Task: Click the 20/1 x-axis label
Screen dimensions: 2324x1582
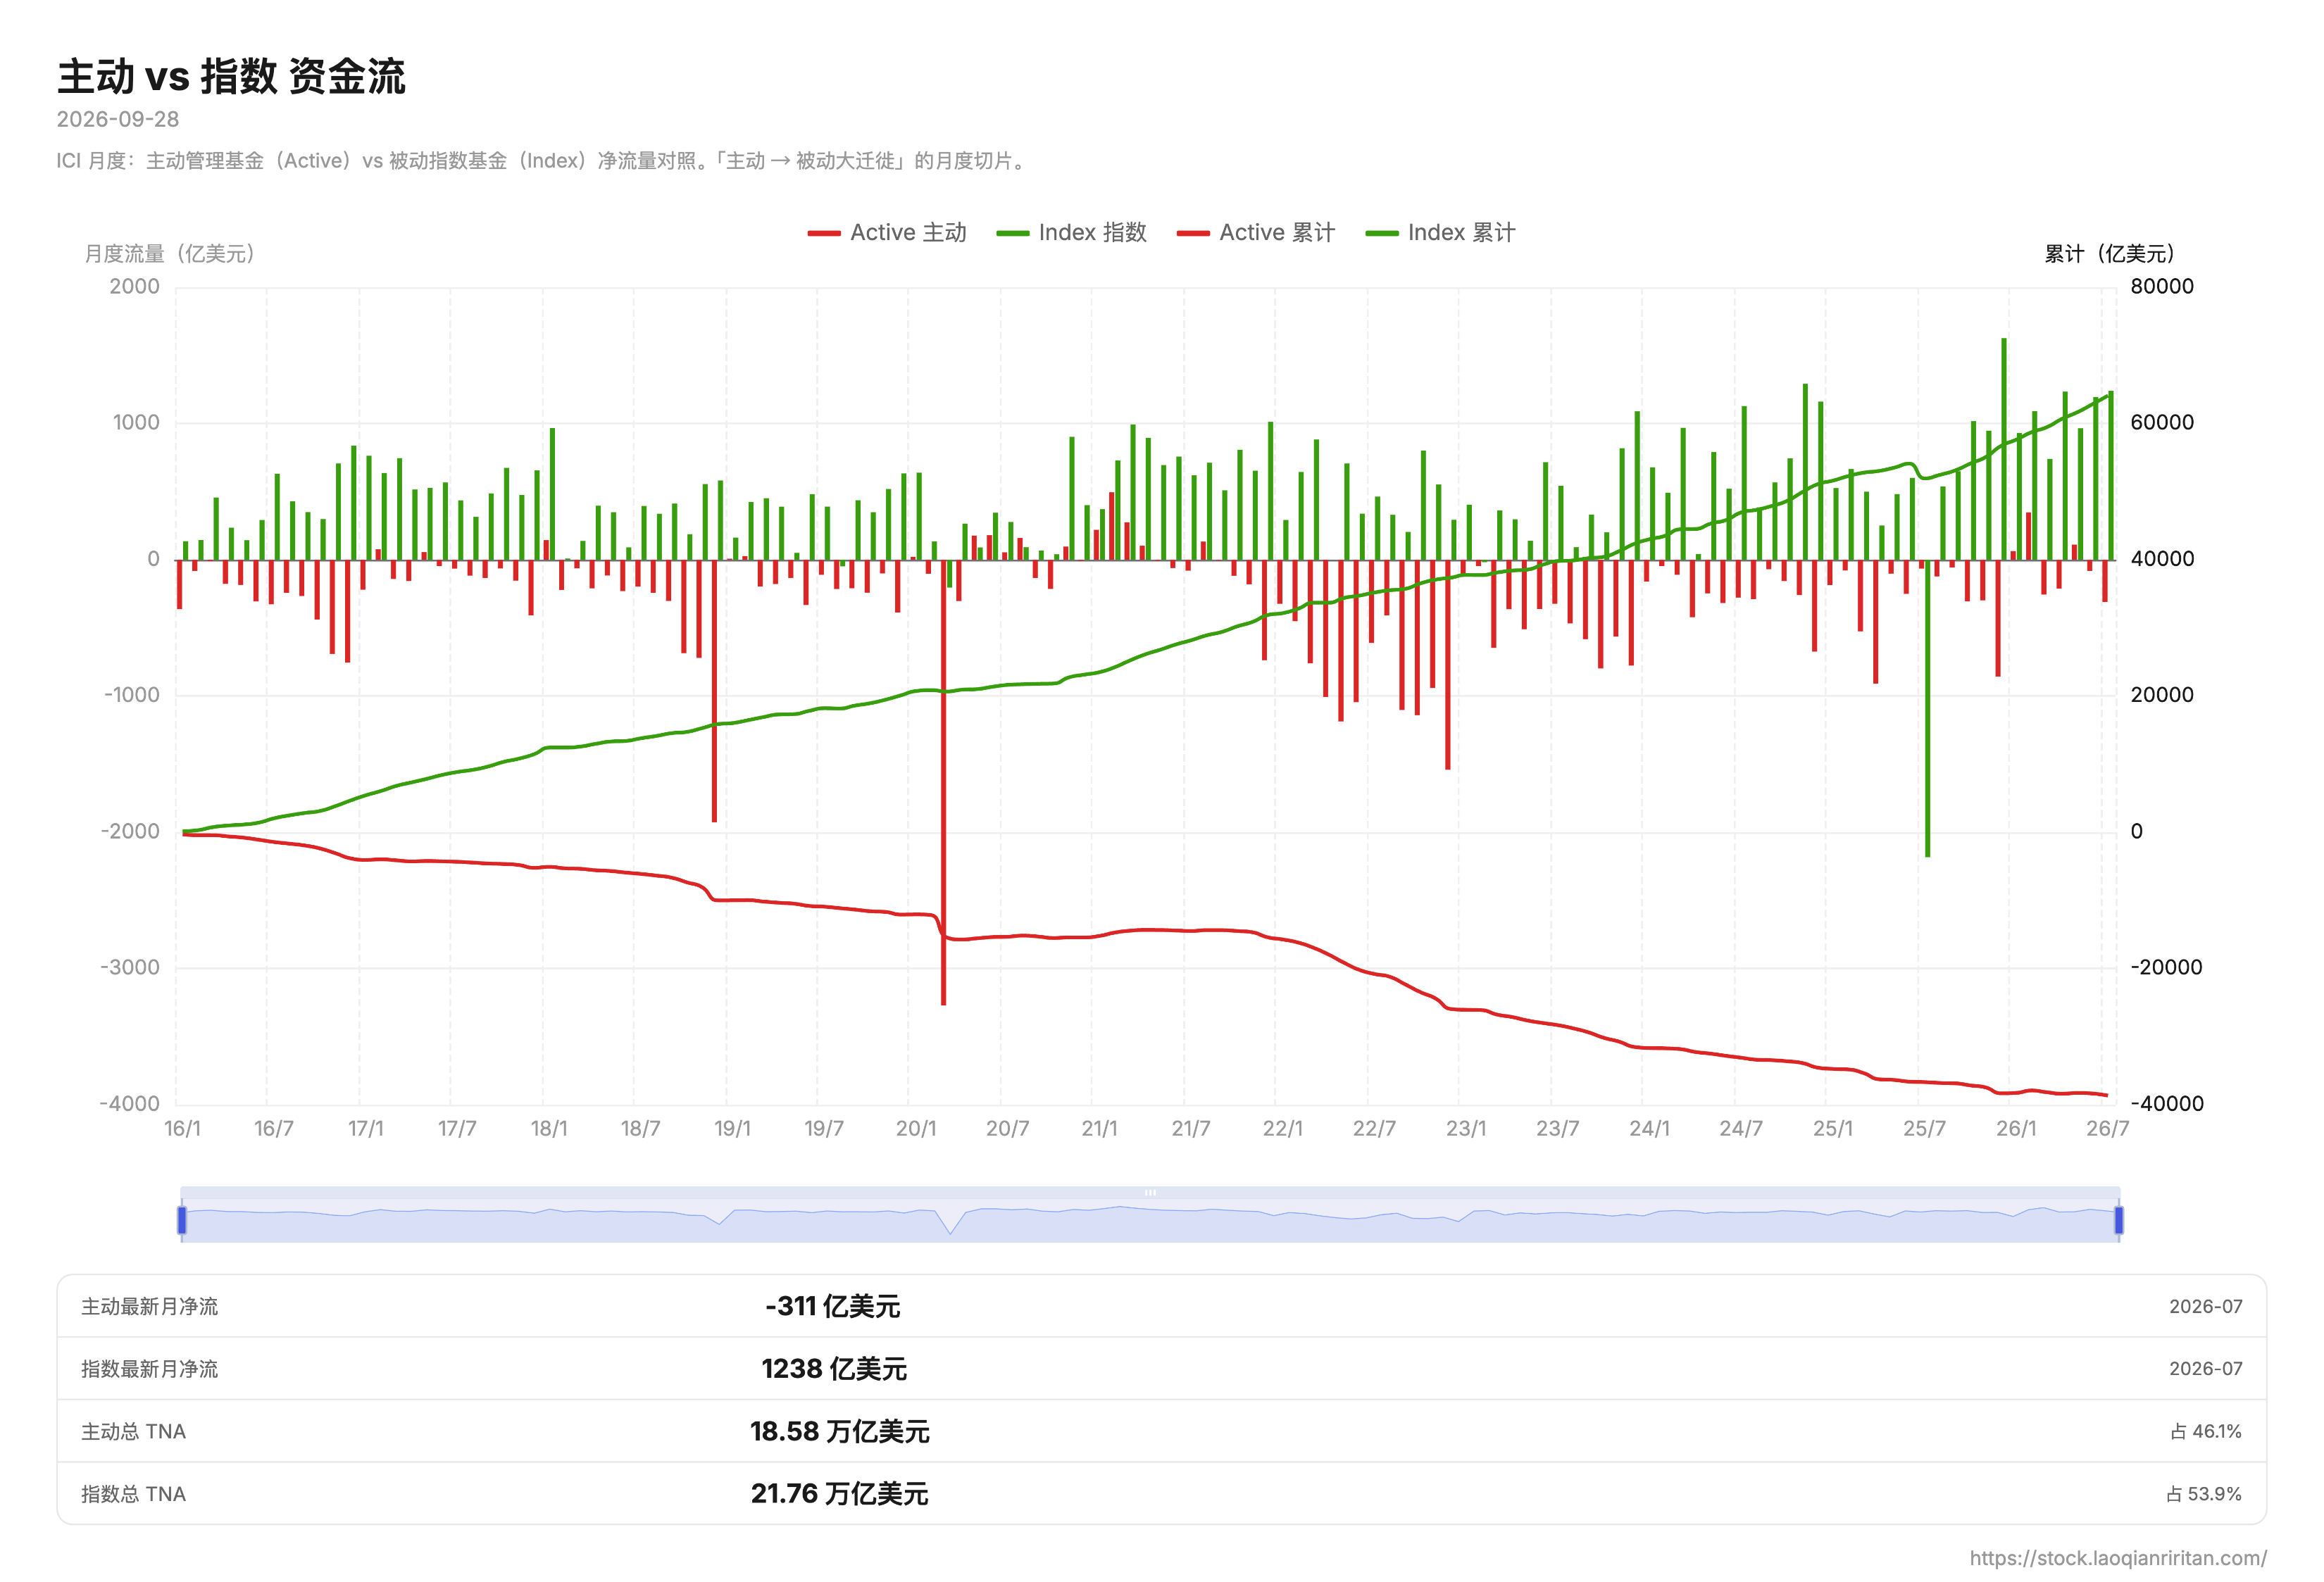Action: pyautogui.click(x=916, y=1128)
